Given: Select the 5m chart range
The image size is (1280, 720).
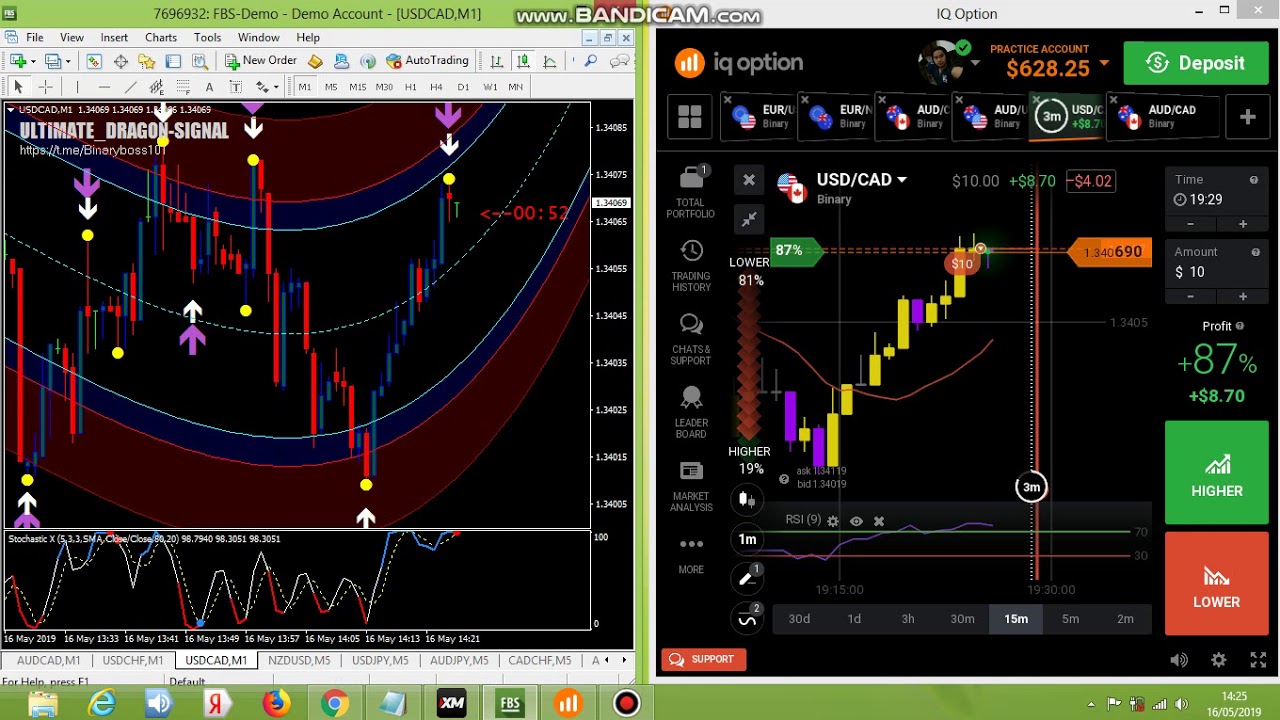Looking at the screenshot, I should pos(1070,619).
